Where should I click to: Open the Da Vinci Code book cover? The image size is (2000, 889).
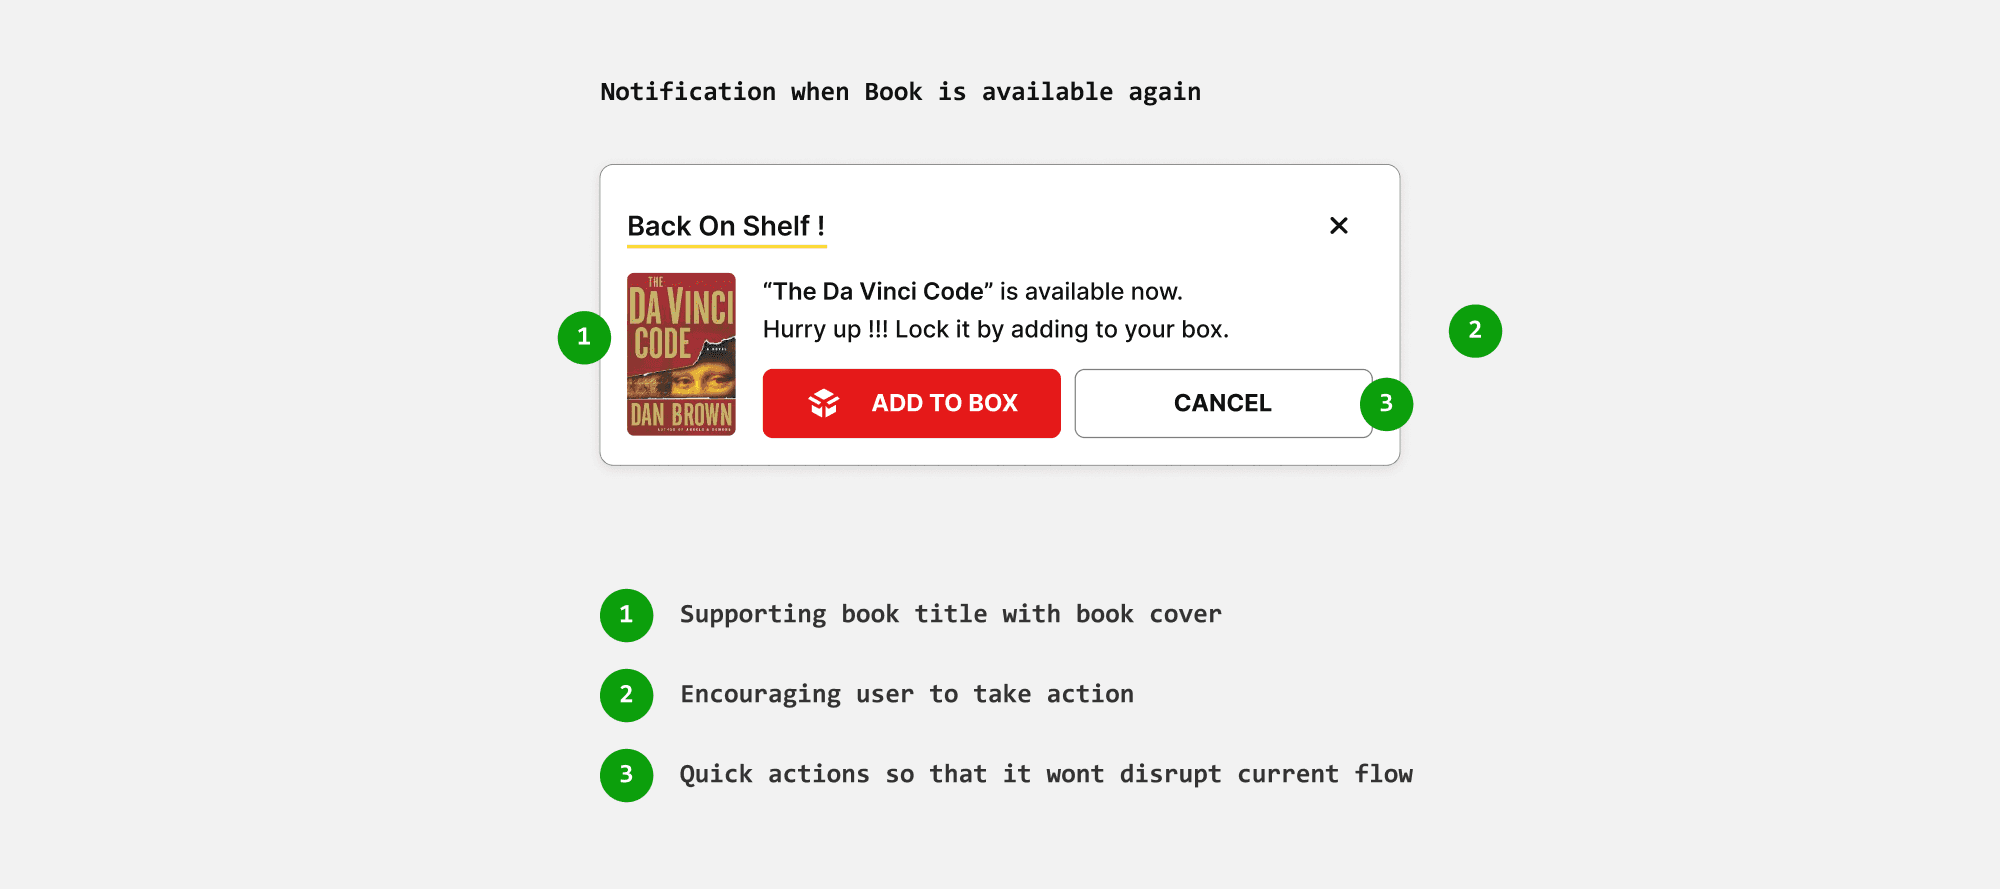click(681, 354)
